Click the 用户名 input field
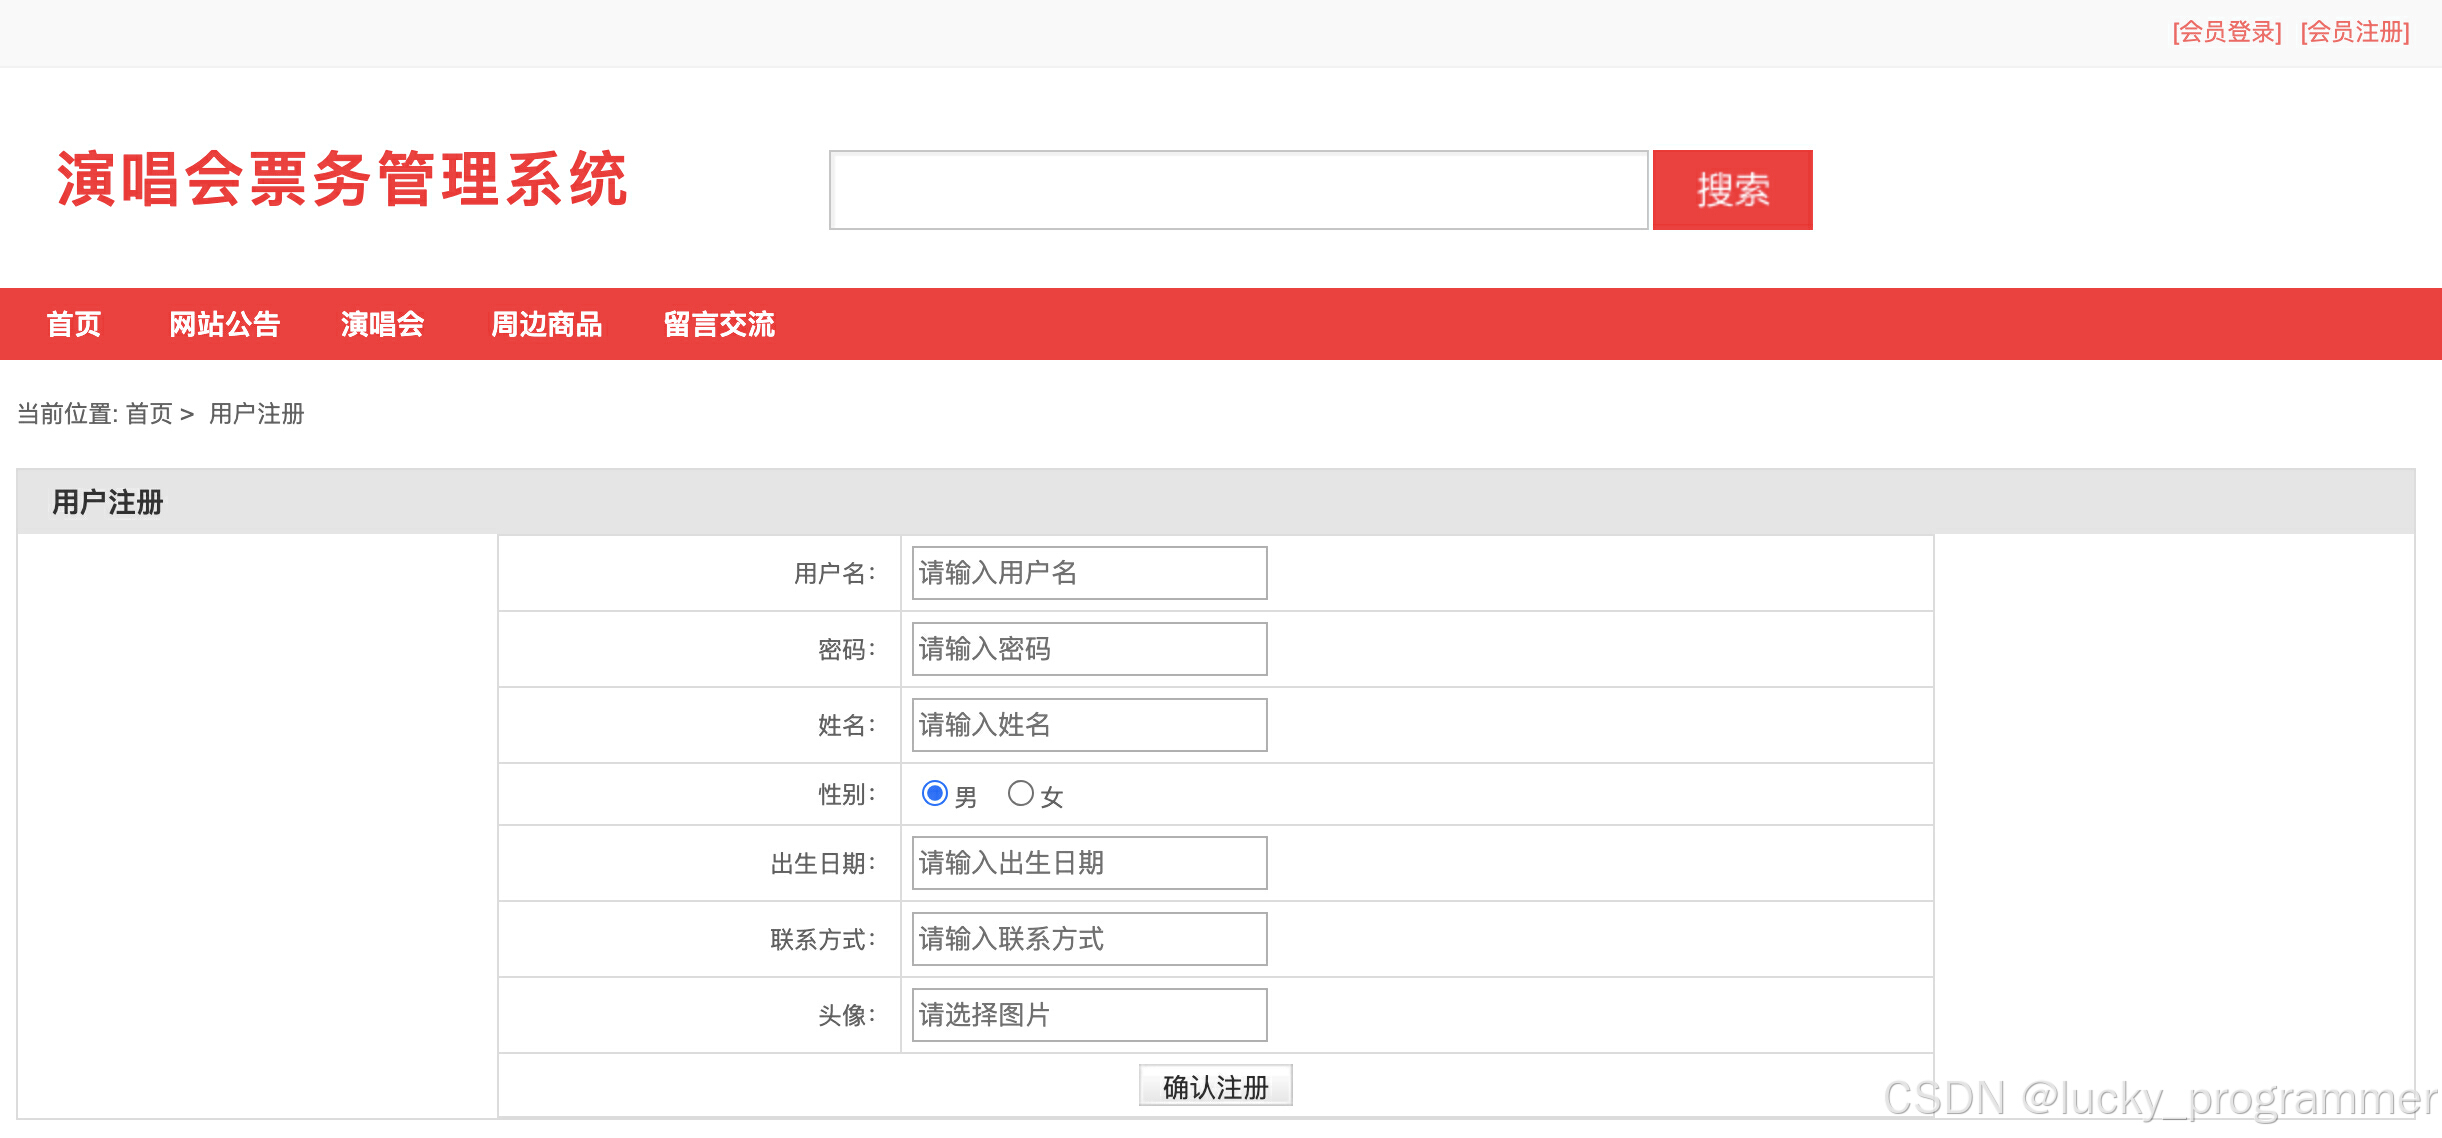The image size is (2442, 1138). pyautogui.click(x=1089, y=573)
